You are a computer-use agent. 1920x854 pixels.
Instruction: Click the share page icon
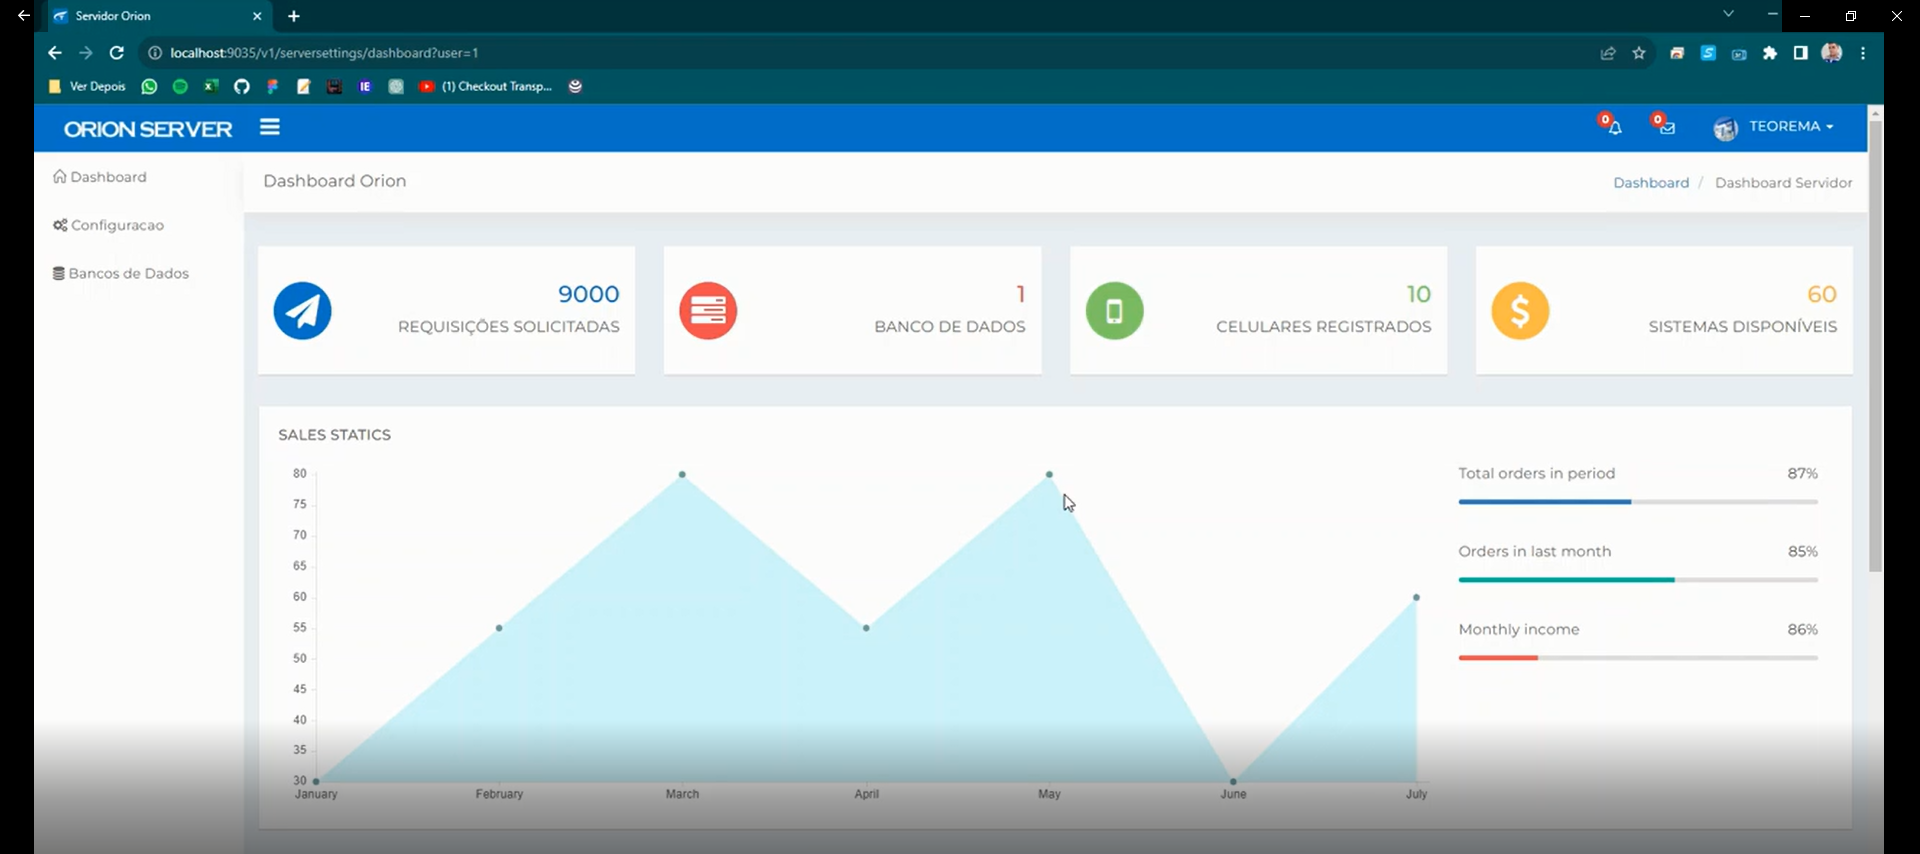coord(1608,53)
